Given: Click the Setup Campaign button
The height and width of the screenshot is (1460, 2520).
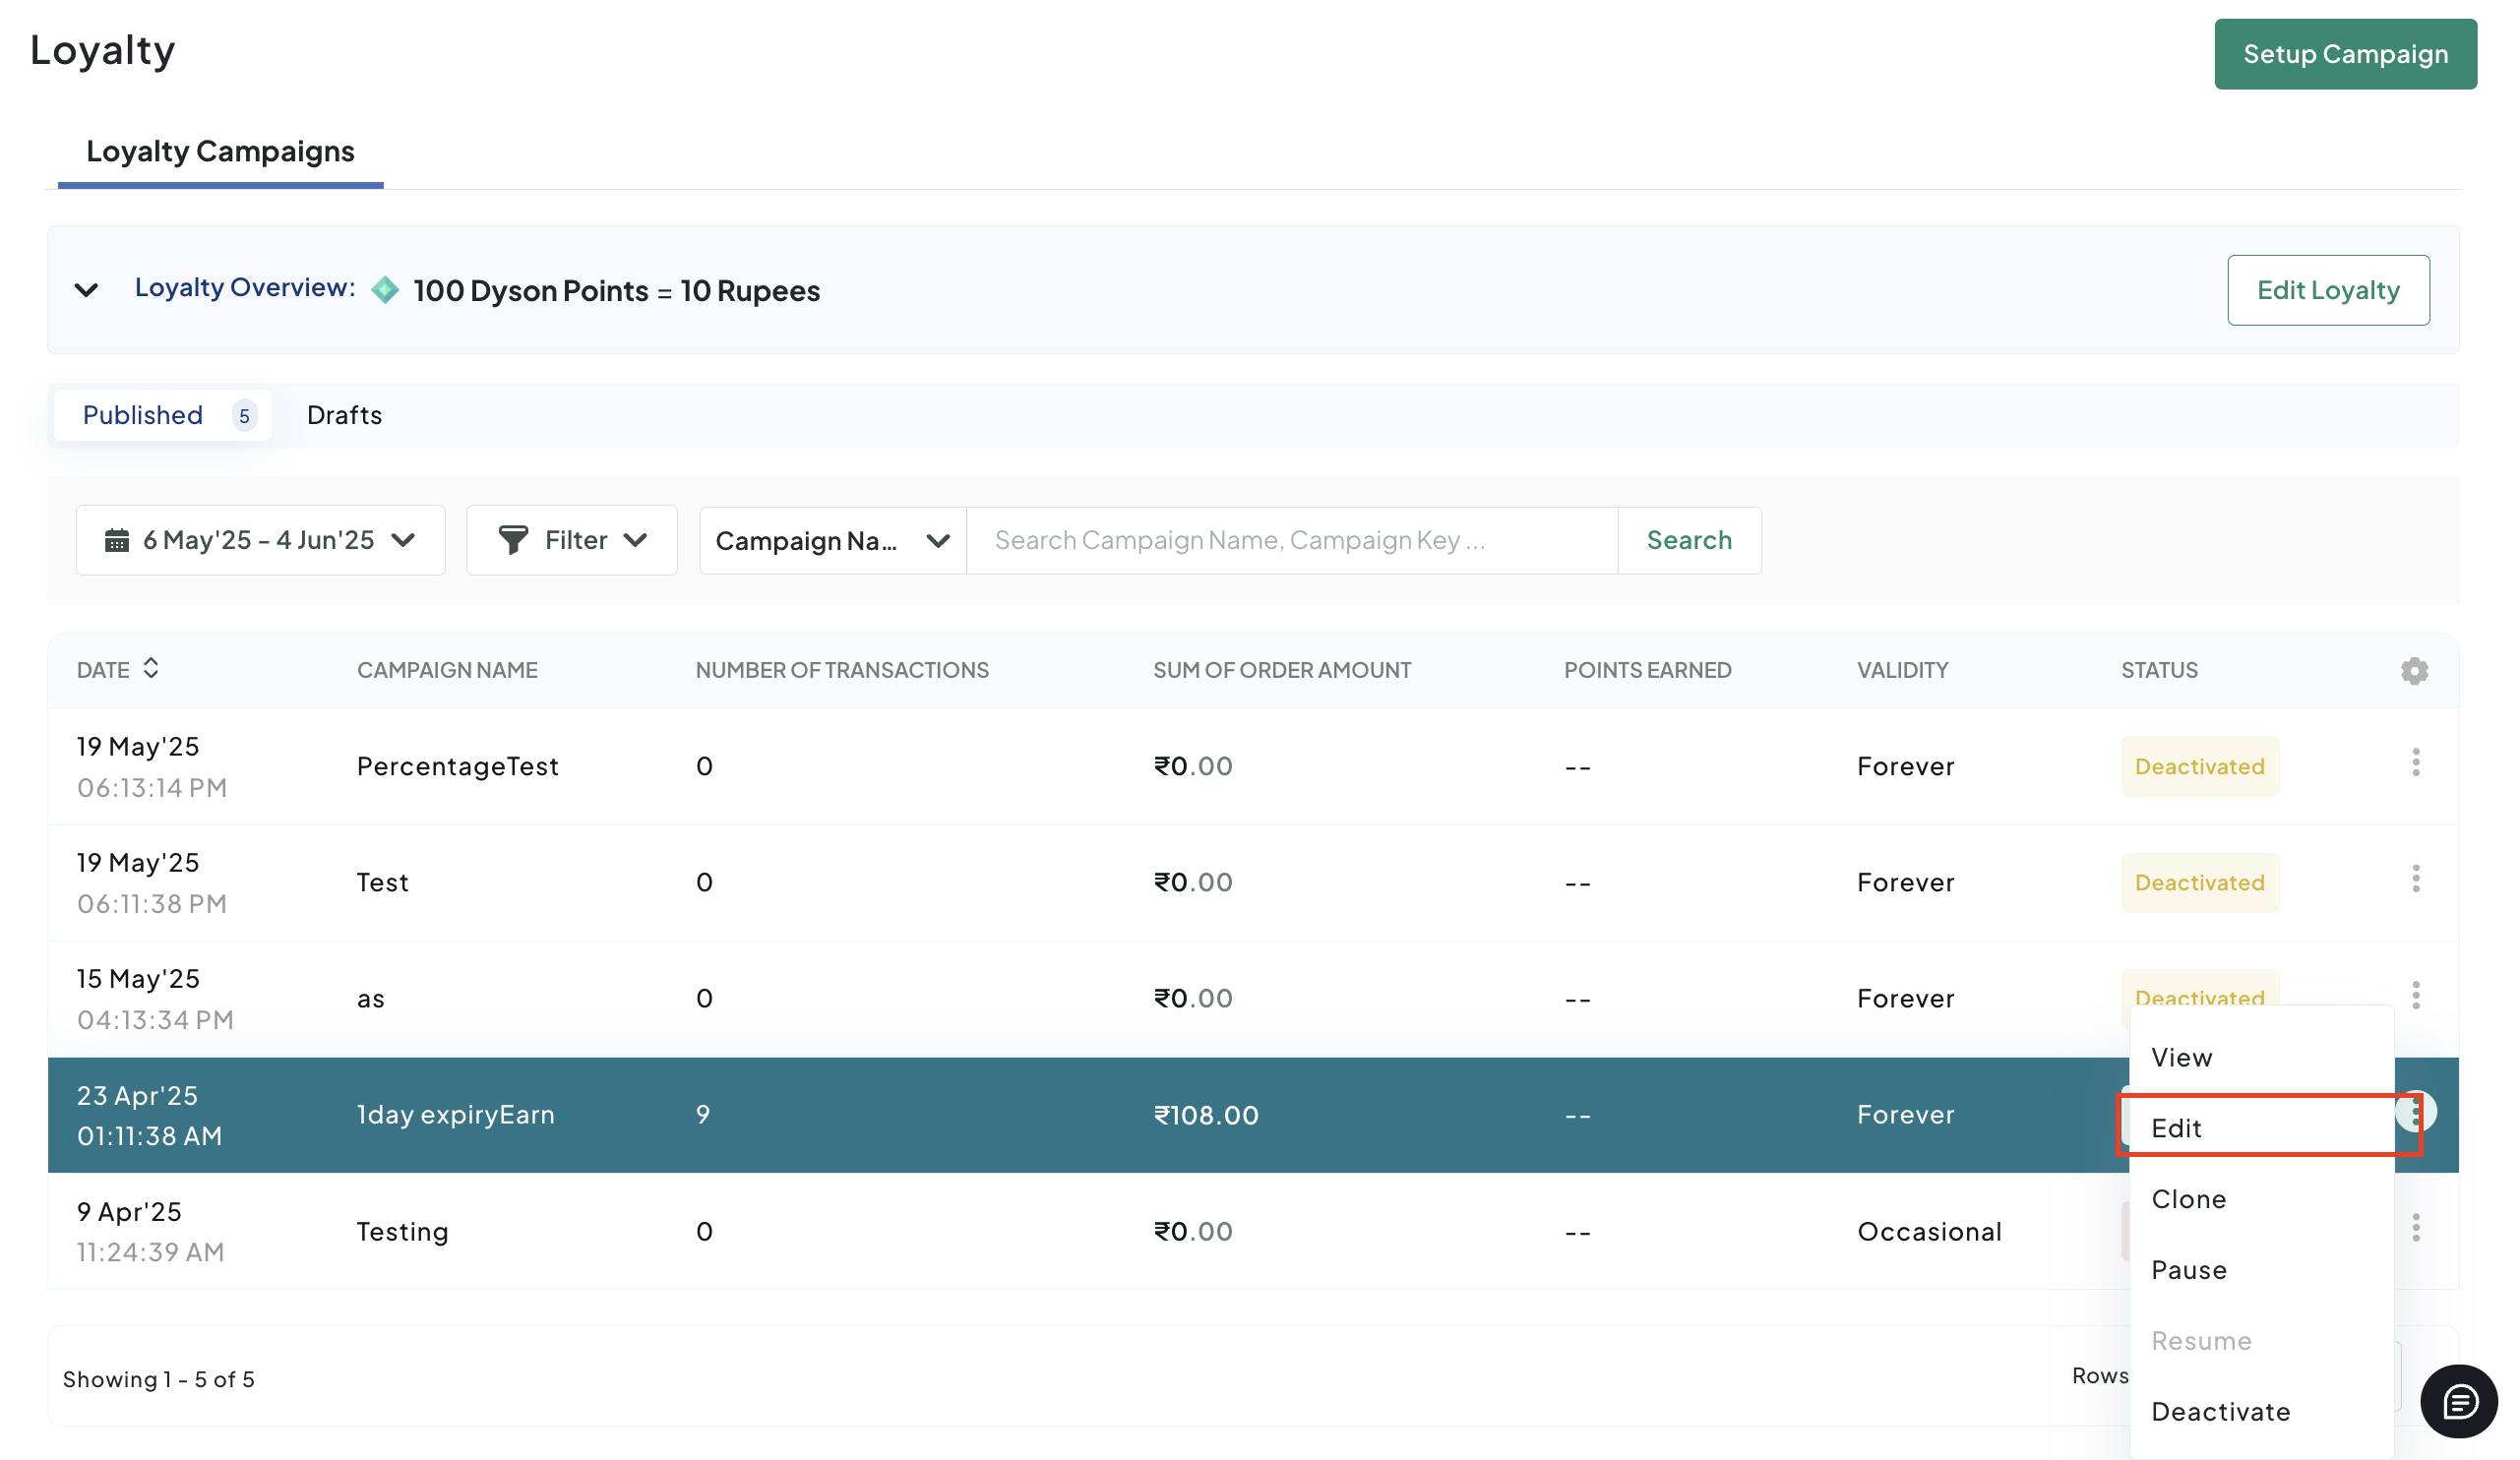Looking at the screenshot, I should pos(2345,54).
